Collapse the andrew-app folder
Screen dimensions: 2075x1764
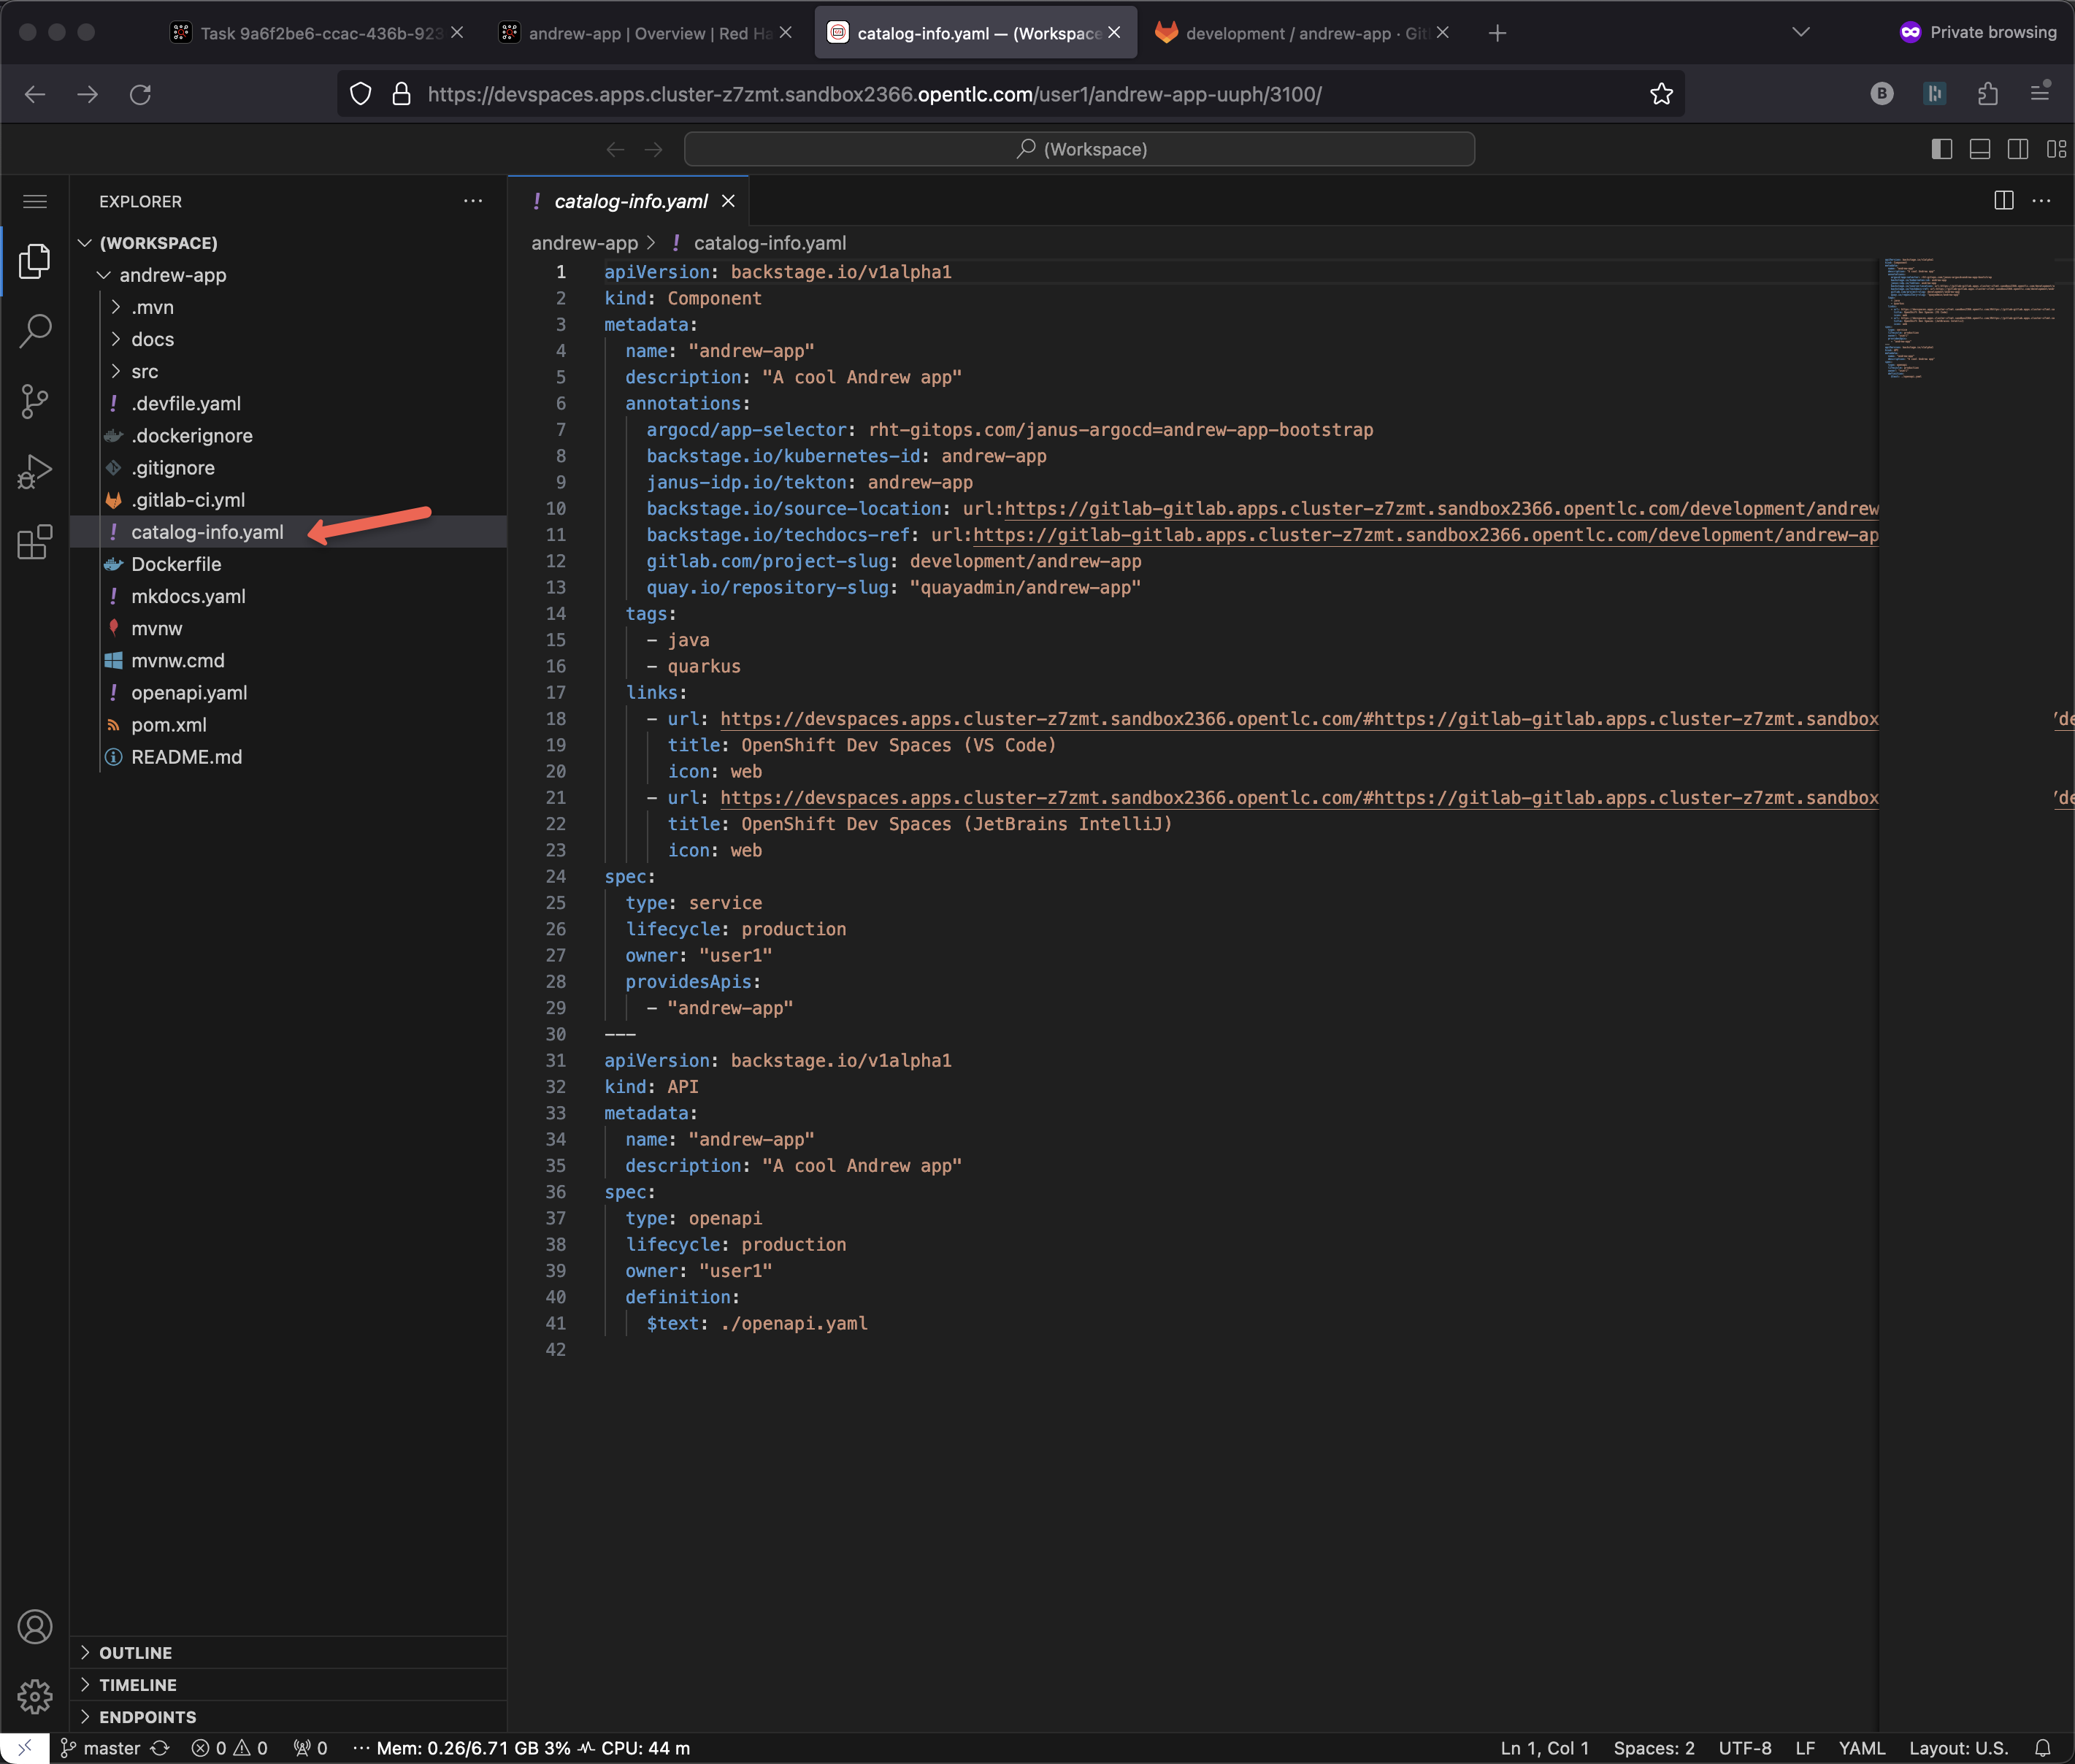pyautogui.click(x=172, y=275)
